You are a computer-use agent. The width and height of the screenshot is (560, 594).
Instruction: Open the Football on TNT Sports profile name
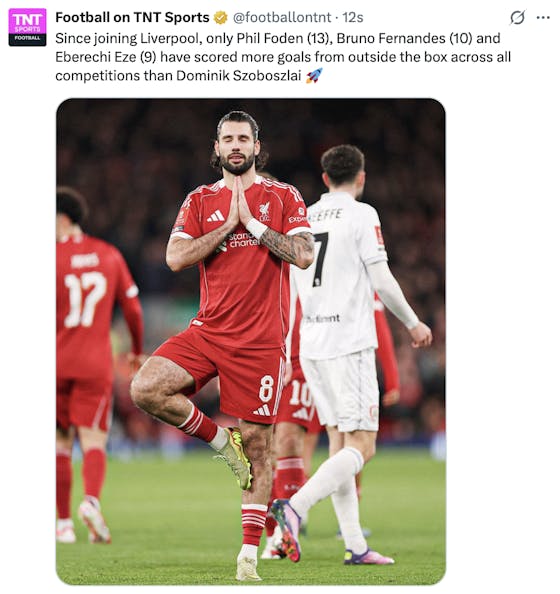pos(132,17)
